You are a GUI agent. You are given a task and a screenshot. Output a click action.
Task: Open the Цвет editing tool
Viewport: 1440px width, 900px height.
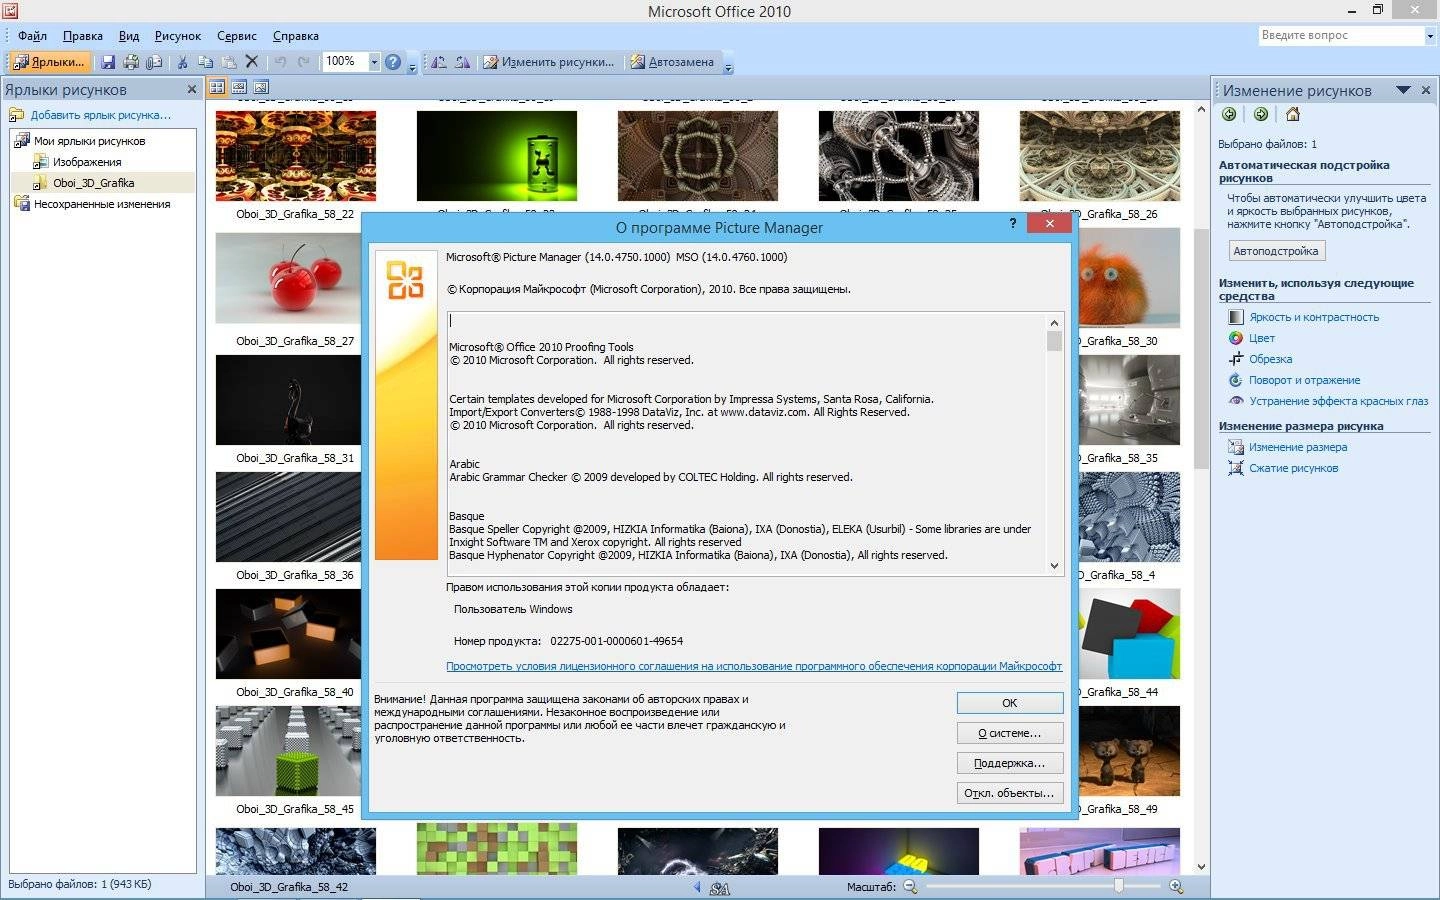tap(1261, 338)
